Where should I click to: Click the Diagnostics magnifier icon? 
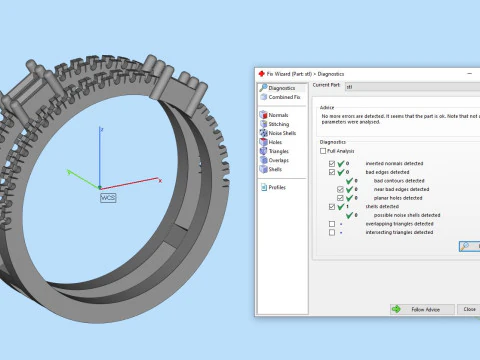[263, 88]
